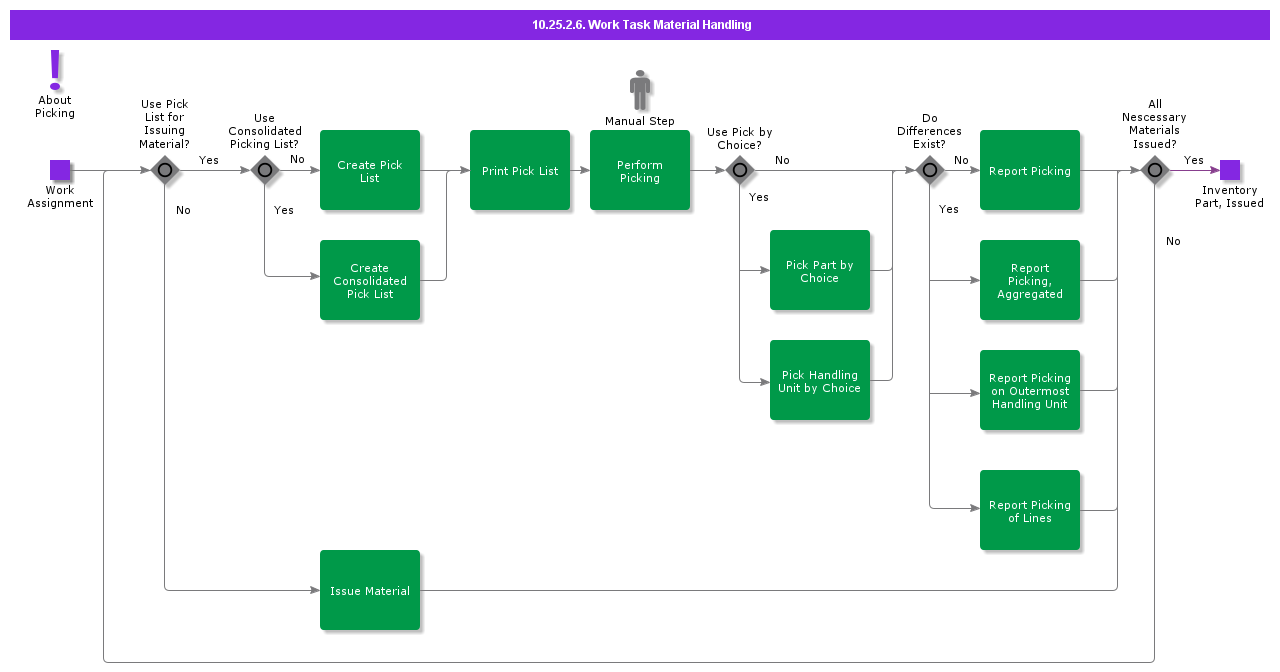Open the Pick Part by Choice activity
The image size is (1280, 672).
[820, 270]
